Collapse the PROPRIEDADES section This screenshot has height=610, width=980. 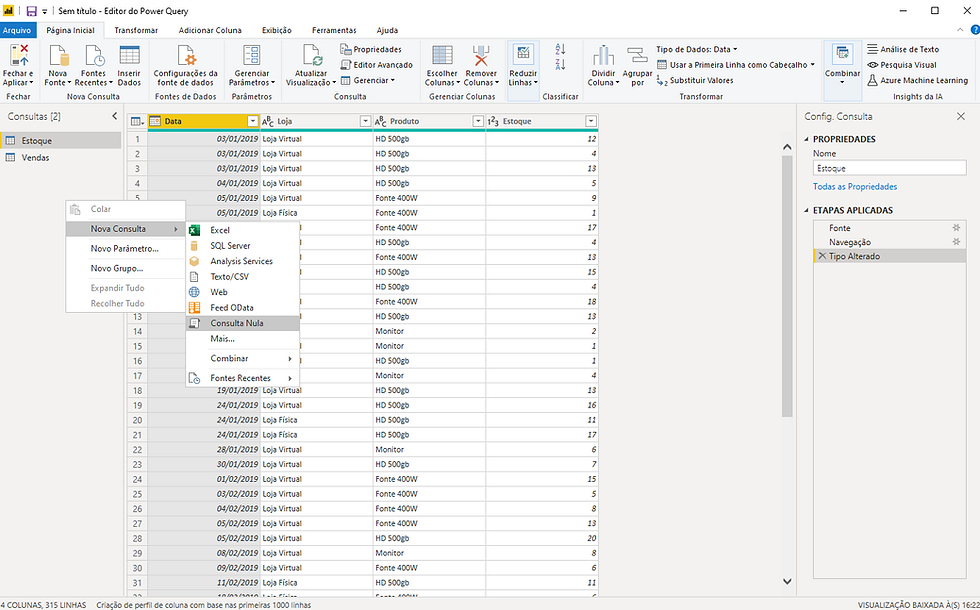click(x=806, y=139)
